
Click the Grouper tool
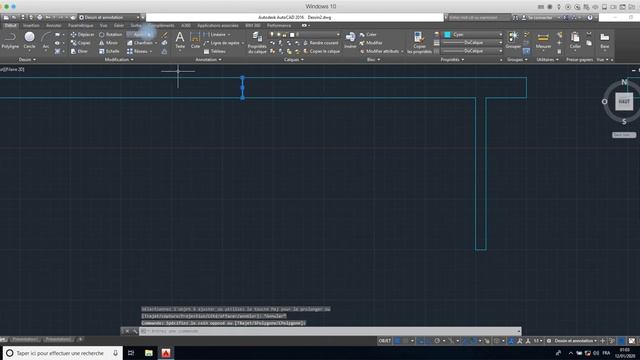coord(513,40)
